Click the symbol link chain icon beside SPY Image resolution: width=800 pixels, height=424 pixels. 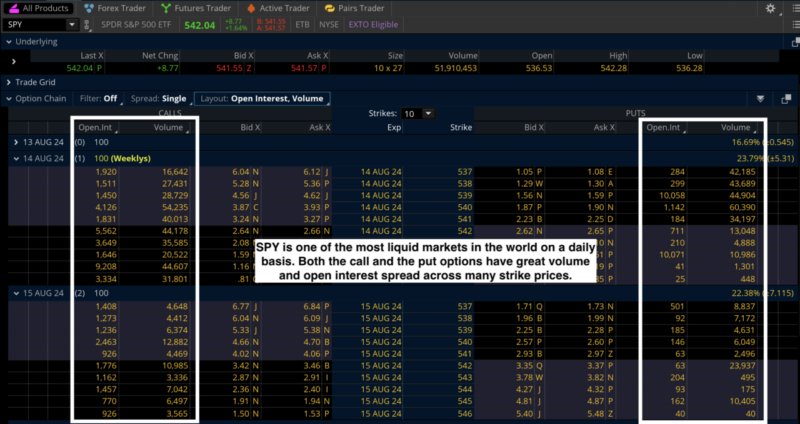87,24
